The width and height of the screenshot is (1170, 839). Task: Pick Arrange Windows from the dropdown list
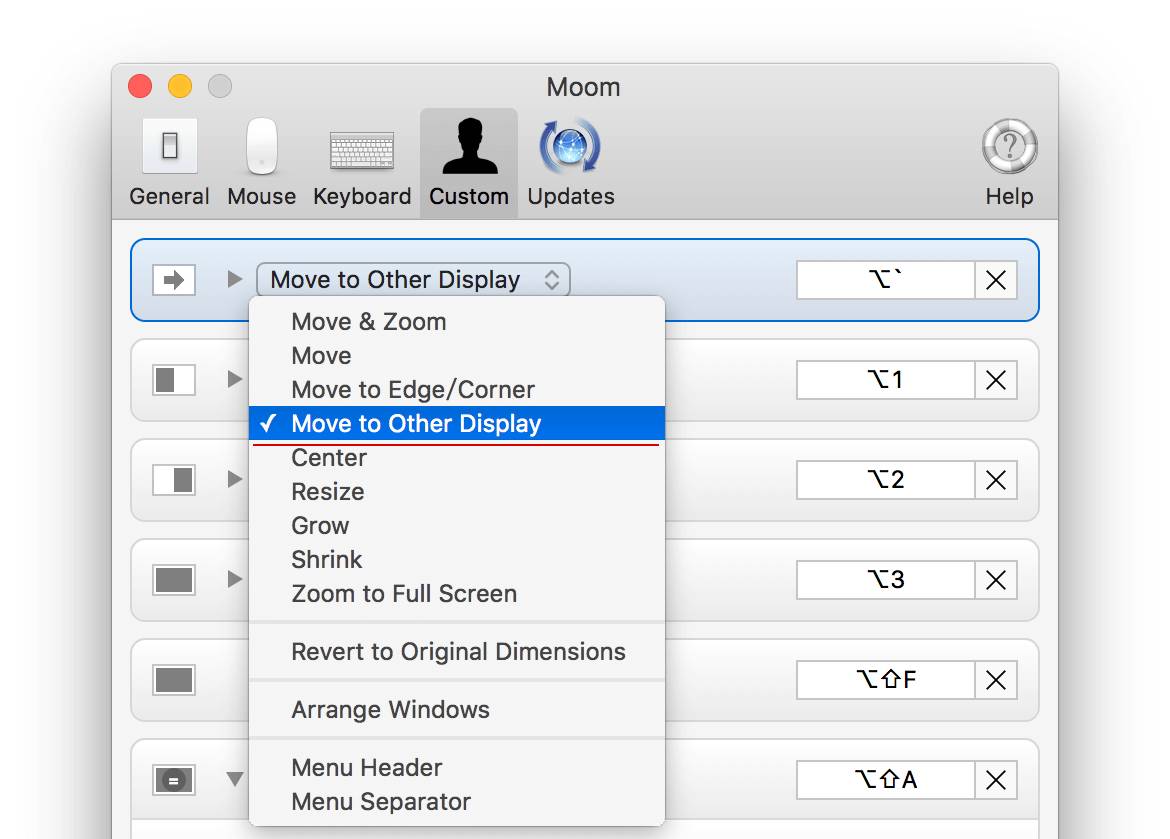390,710
